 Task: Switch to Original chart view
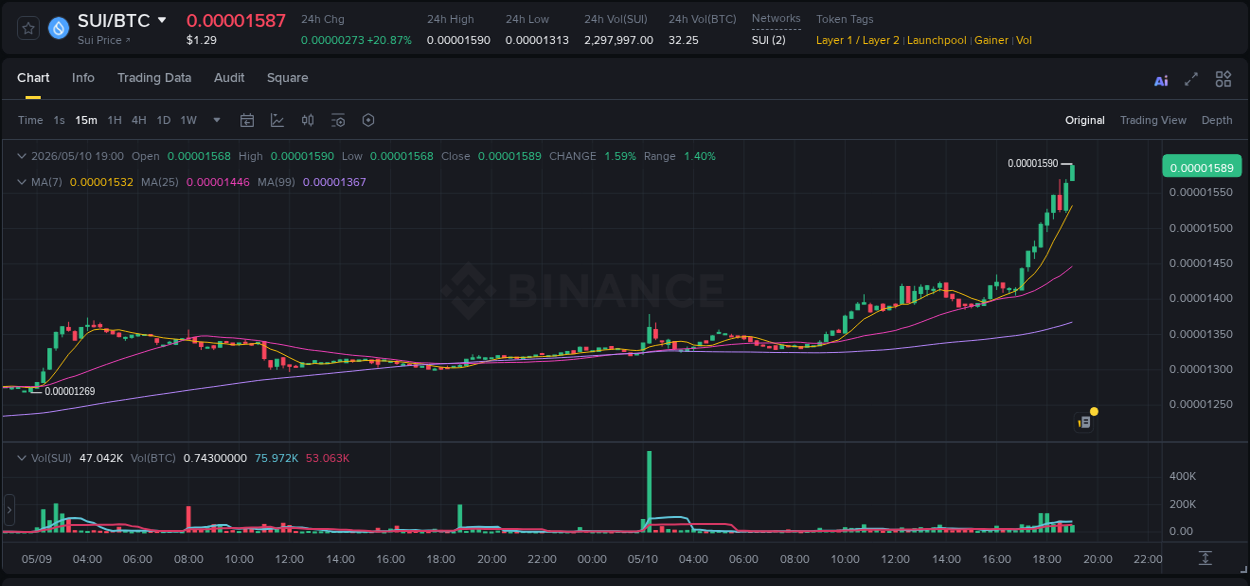[1085, 120]
